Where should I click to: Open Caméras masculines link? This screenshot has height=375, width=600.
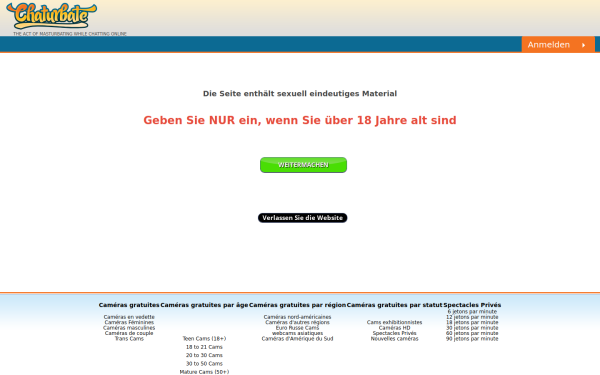click(x=129, y=328)
